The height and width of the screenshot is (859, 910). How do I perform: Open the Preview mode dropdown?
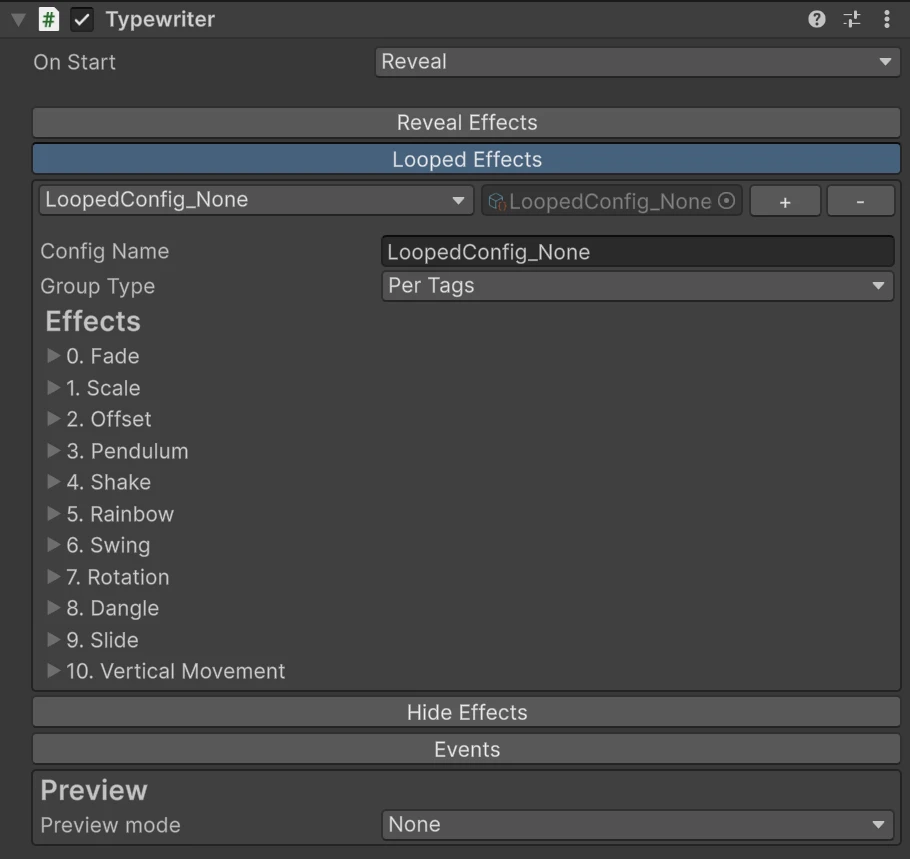637,825
